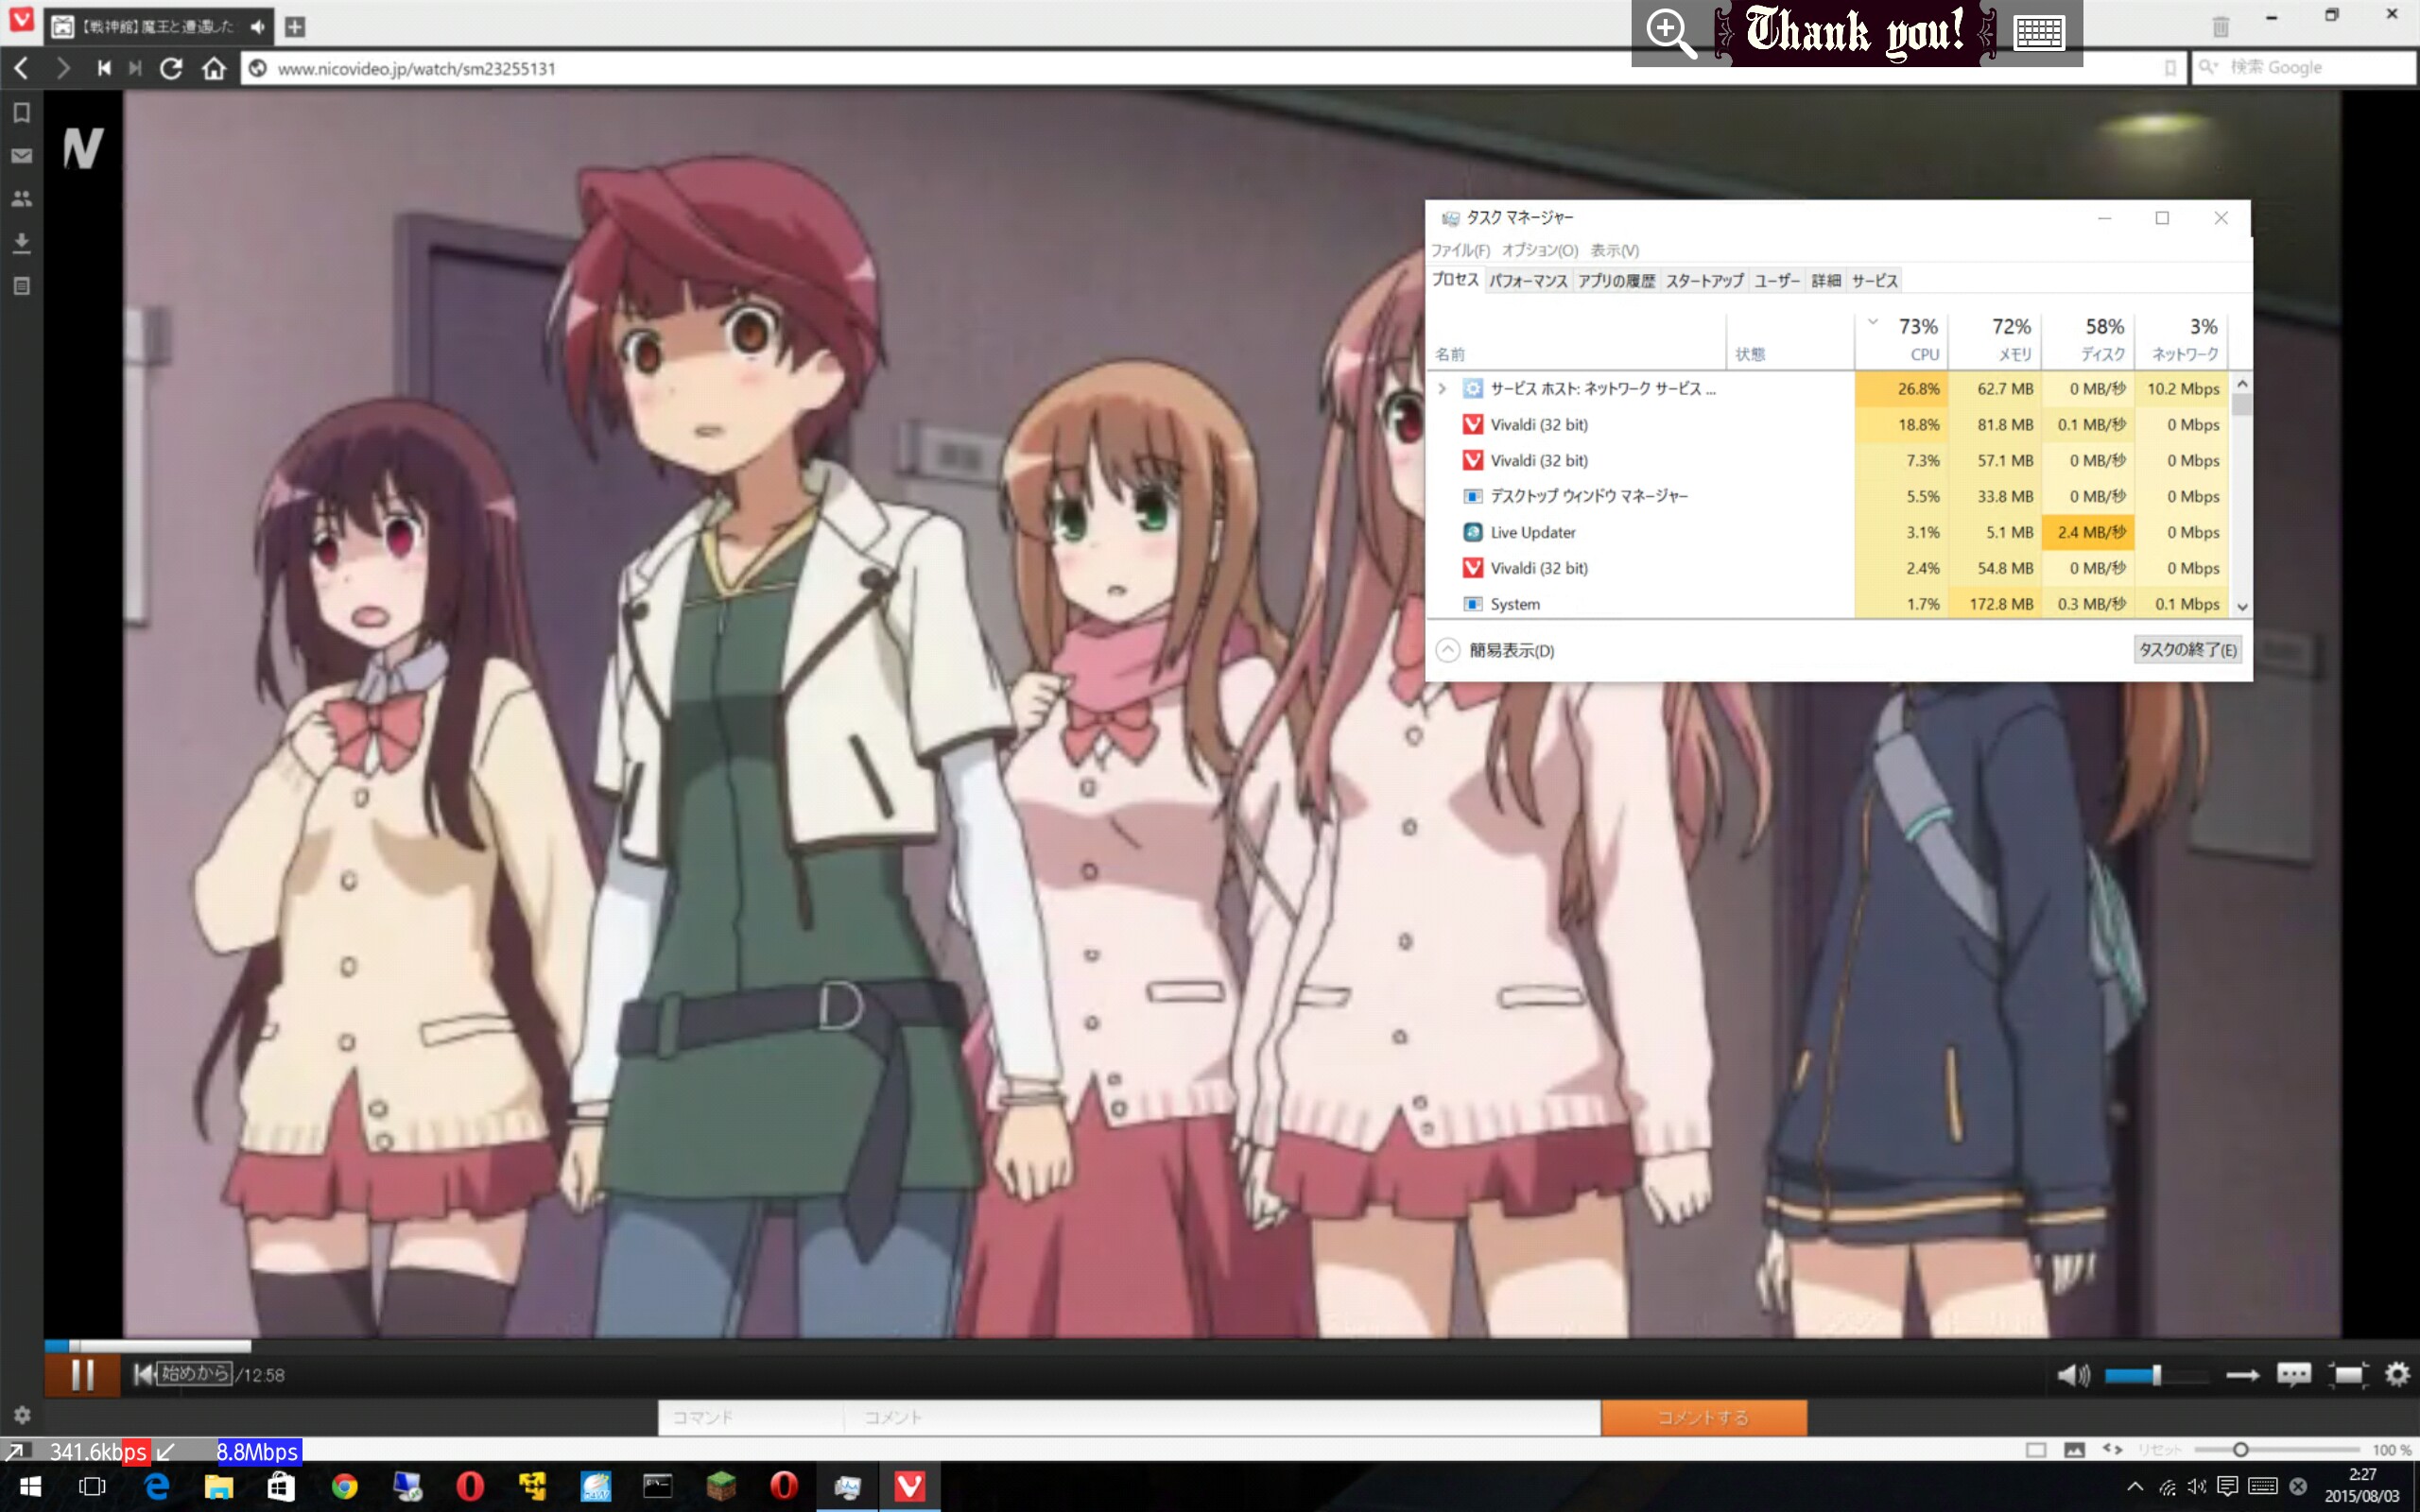Screen dimensions: 2420x1512
Task: Expand the サービス ホスト process row
Action: coord(1442,388)
